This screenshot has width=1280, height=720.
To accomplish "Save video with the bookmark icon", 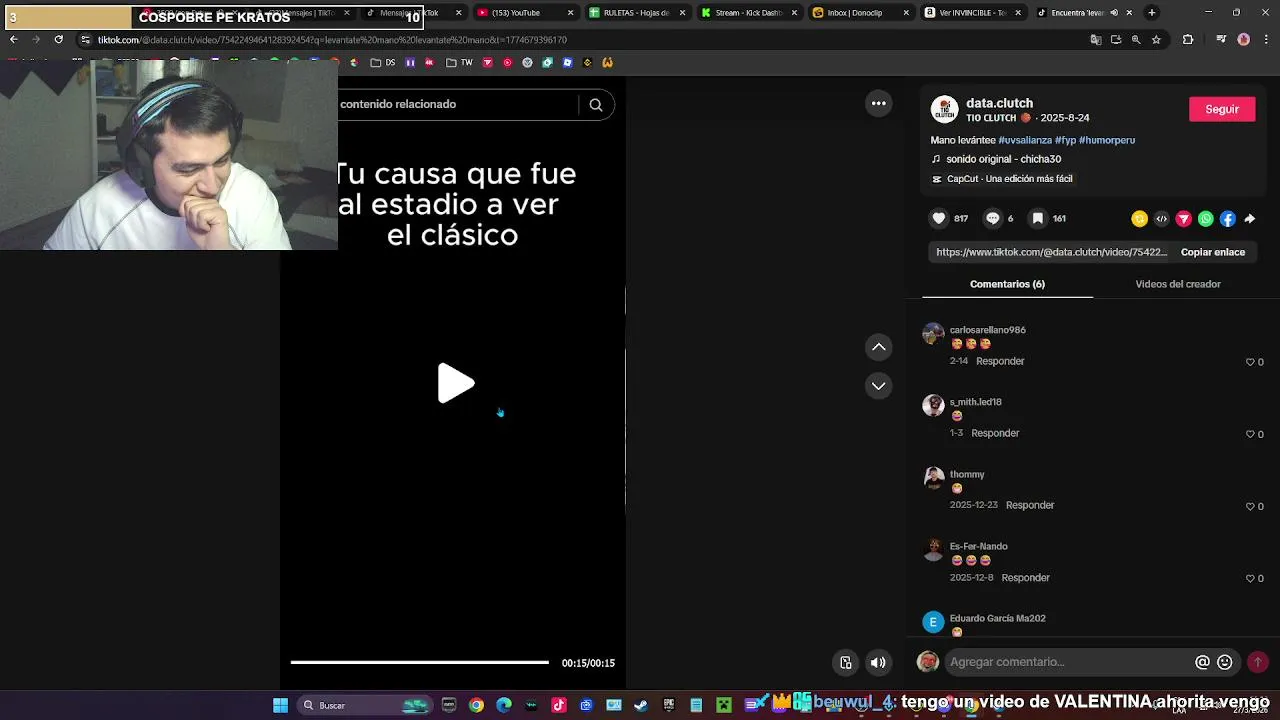I will 1038,218.
